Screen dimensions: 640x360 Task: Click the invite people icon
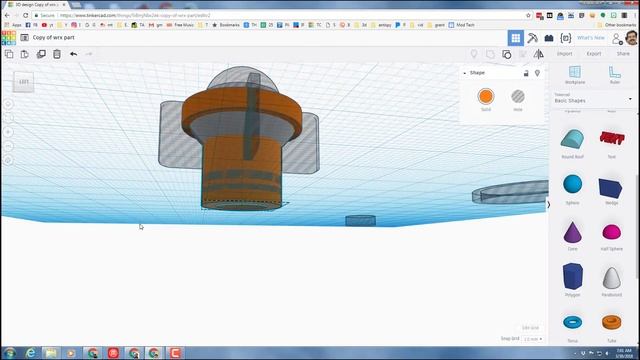pos(617,38)
